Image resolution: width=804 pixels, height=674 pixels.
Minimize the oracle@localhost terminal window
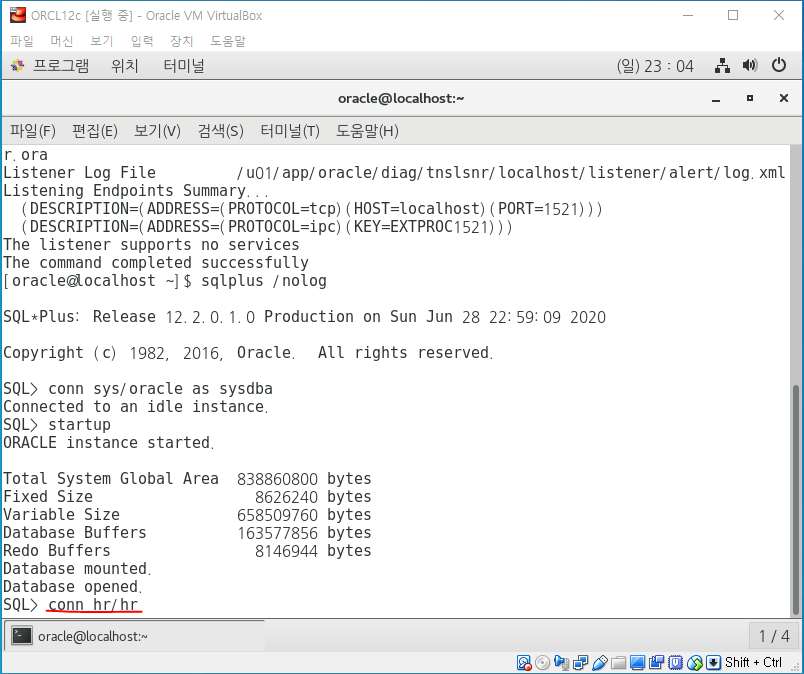(716, 99)
